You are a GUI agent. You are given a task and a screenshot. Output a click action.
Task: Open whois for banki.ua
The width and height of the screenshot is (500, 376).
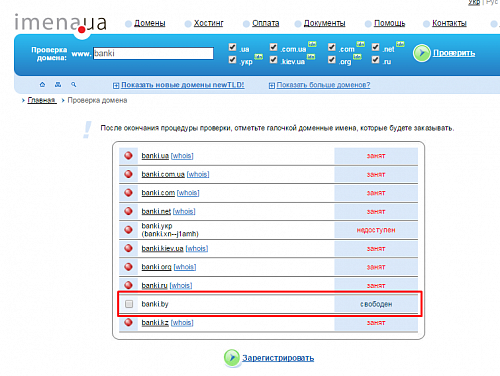[x=182, y=156]
